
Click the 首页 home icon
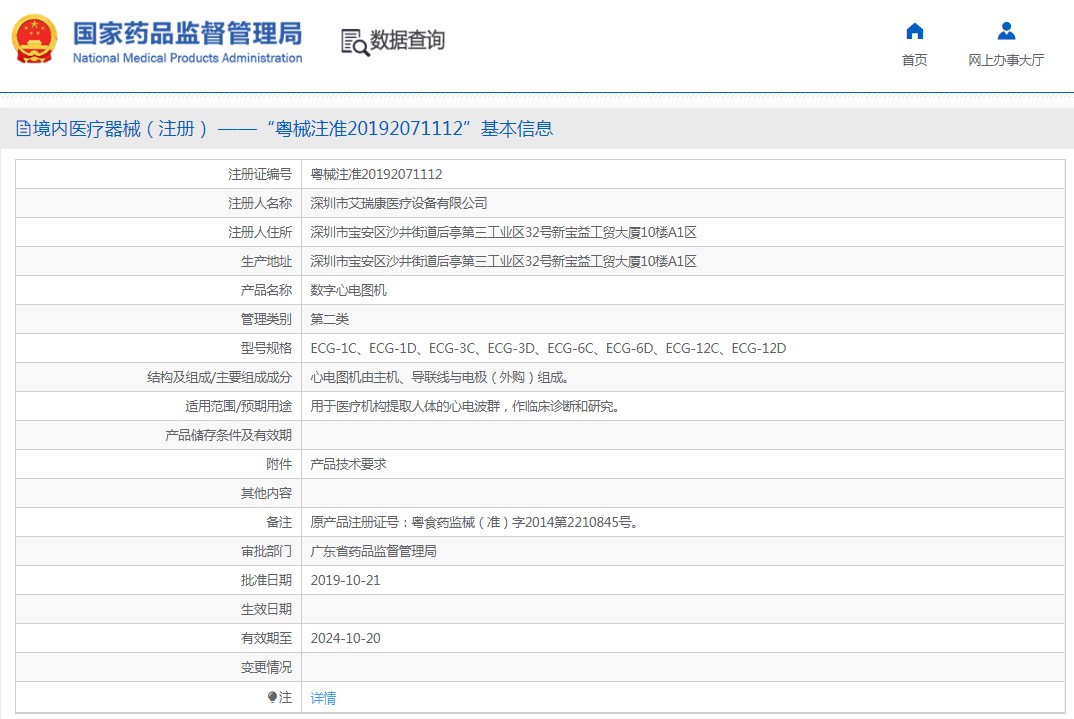(x=914, y=31)
